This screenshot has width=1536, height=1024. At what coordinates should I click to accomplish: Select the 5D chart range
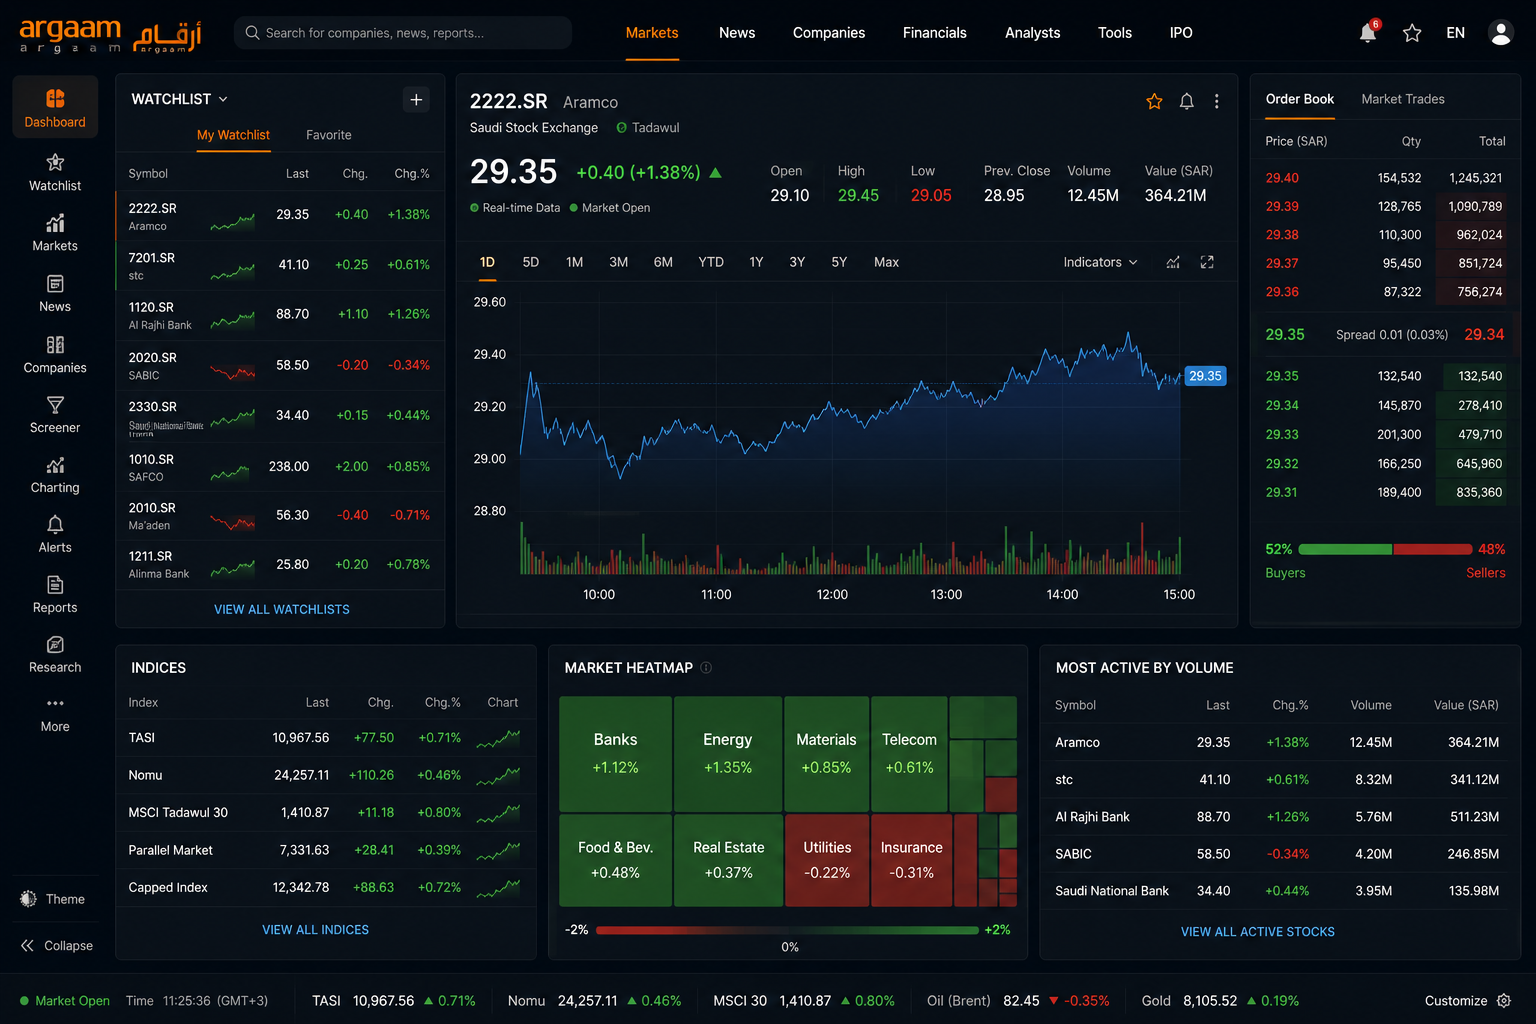531,262
